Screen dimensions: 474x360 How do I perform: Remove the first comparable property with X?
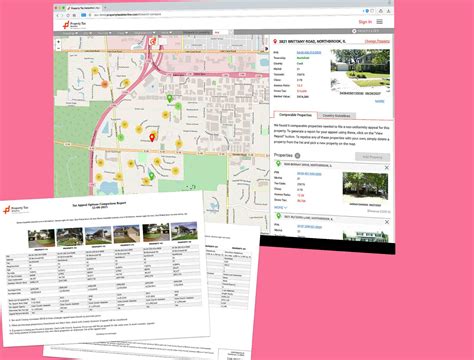pyautogui.click(x=387, y=167)
